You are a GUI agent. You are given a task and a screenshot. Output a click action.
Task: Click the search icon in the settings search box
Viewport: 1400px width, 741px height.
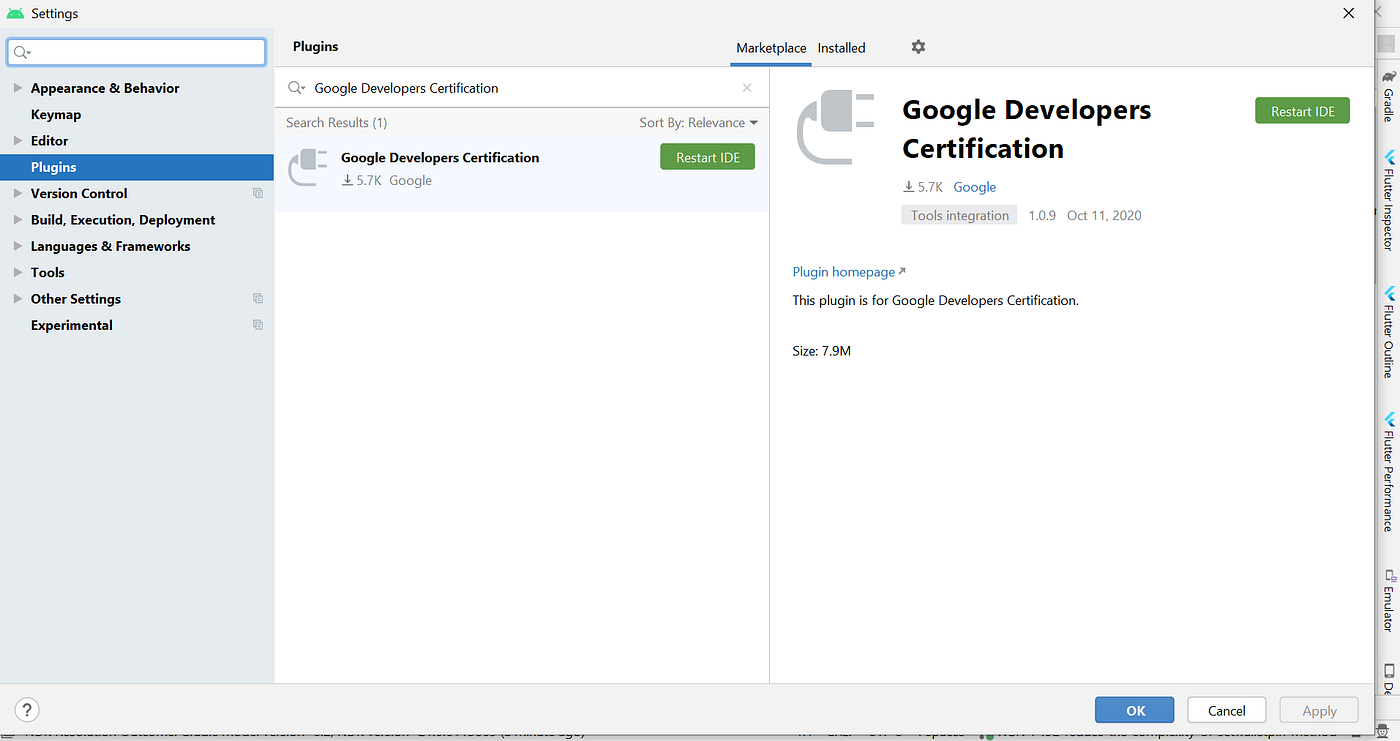(x=22, y=52)
